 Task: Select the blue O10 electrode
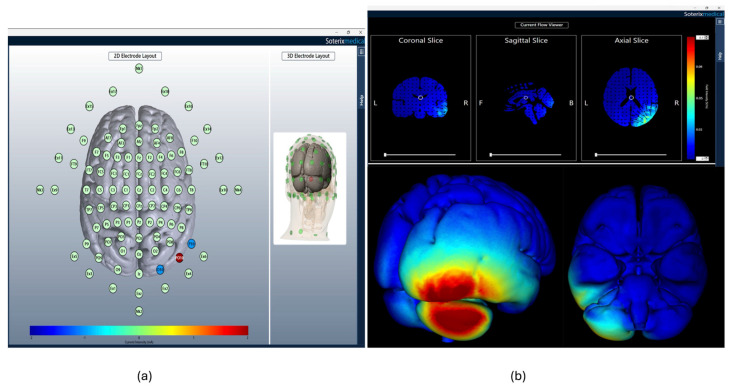160,269
